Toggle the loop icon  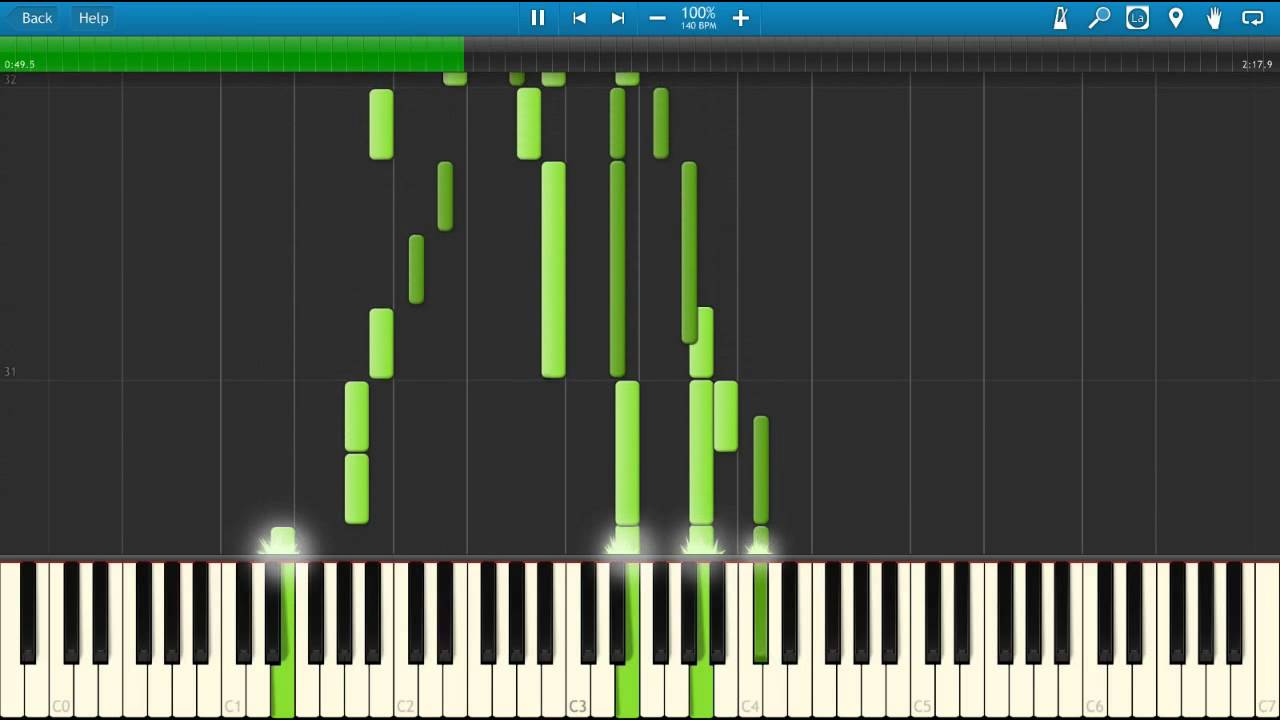pyautogui.click(x=1252, y=18)
